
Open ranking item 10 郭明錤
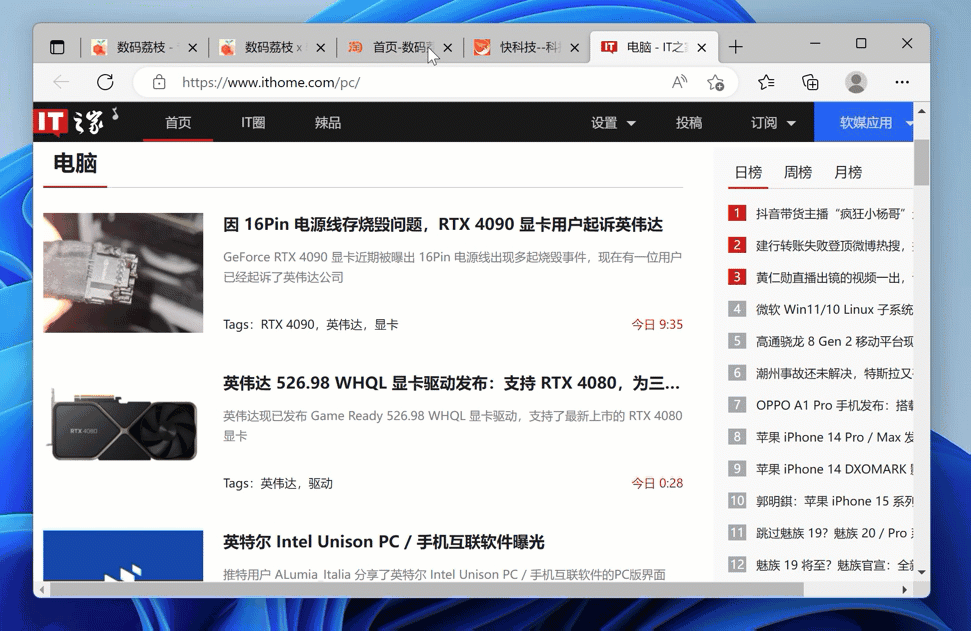[x=834, y=501]
